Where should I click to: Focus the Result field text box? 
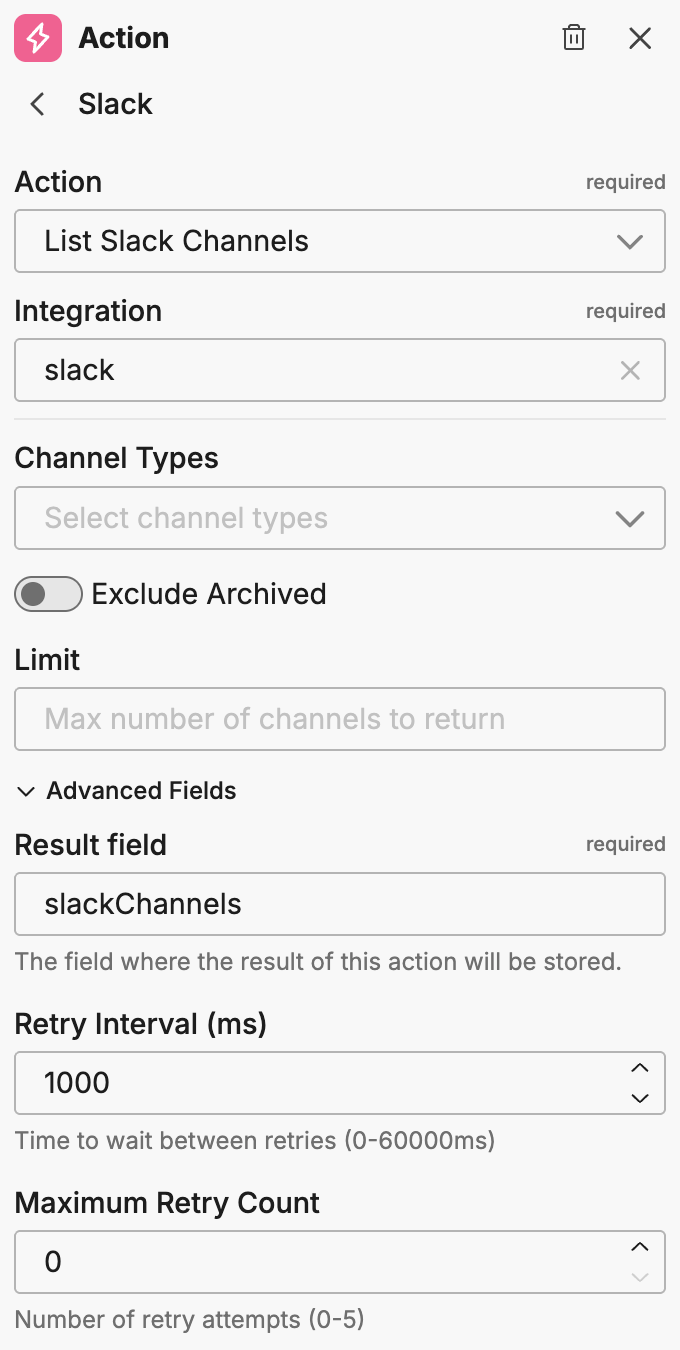tap(340, 904)
